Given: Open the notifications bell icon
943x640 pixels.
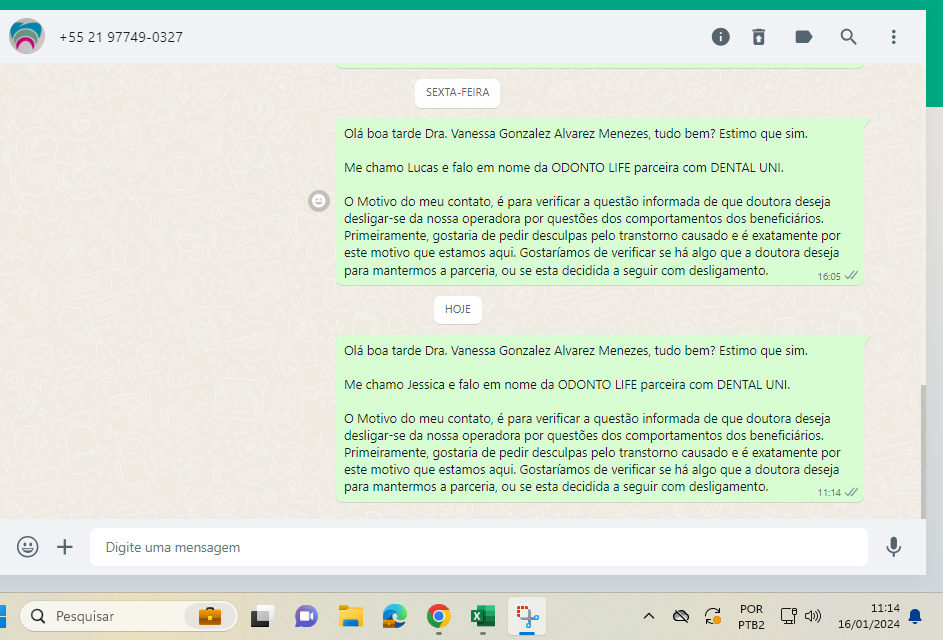Looking at the screenshot, I should click(915, 616).
